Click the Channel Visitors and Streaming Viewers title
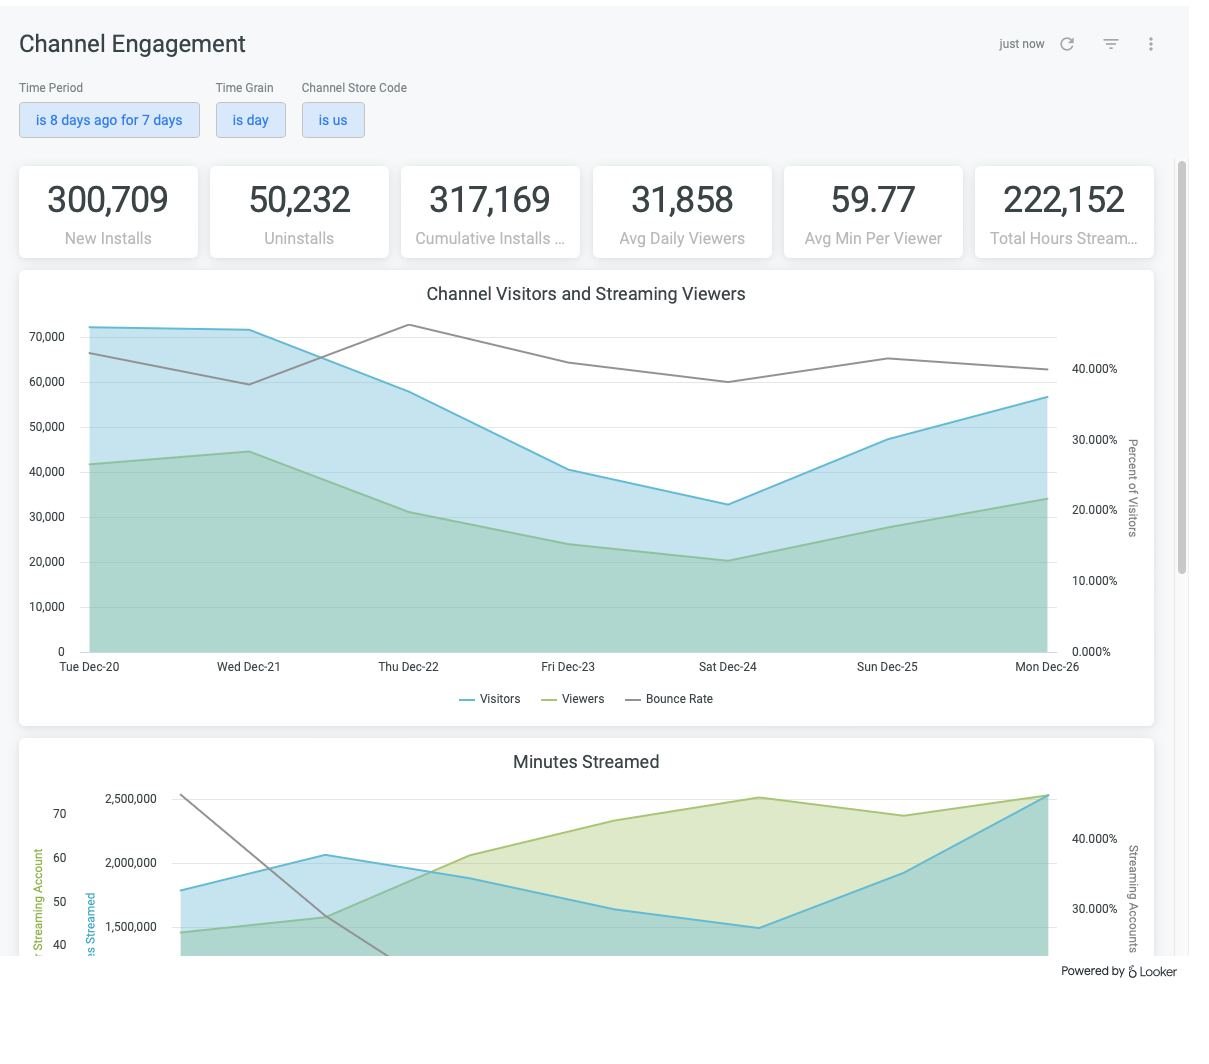1209x1064 pixels. click(x=586, y=294)
